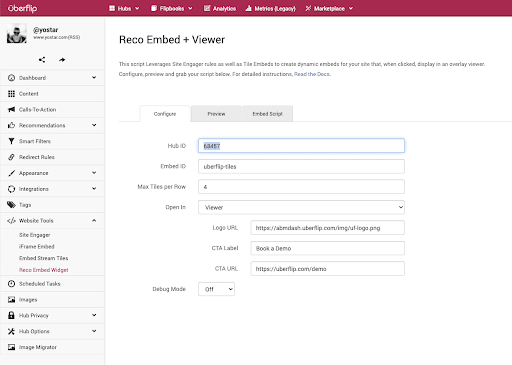Expand the Hub Options chevron
Image resolution: width=512 pixels, height=365 pixels.
94,331
